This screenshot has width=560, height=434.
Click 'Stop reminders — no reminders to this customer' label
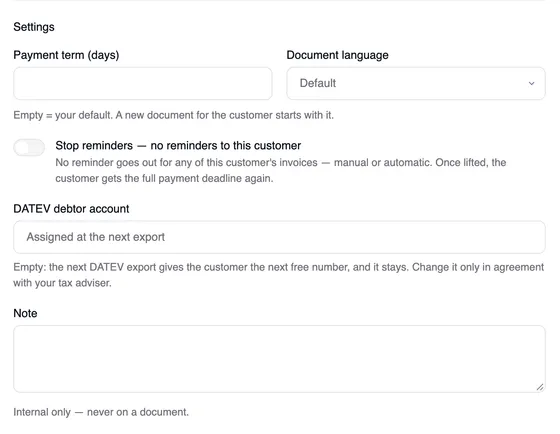coord(178,145)
